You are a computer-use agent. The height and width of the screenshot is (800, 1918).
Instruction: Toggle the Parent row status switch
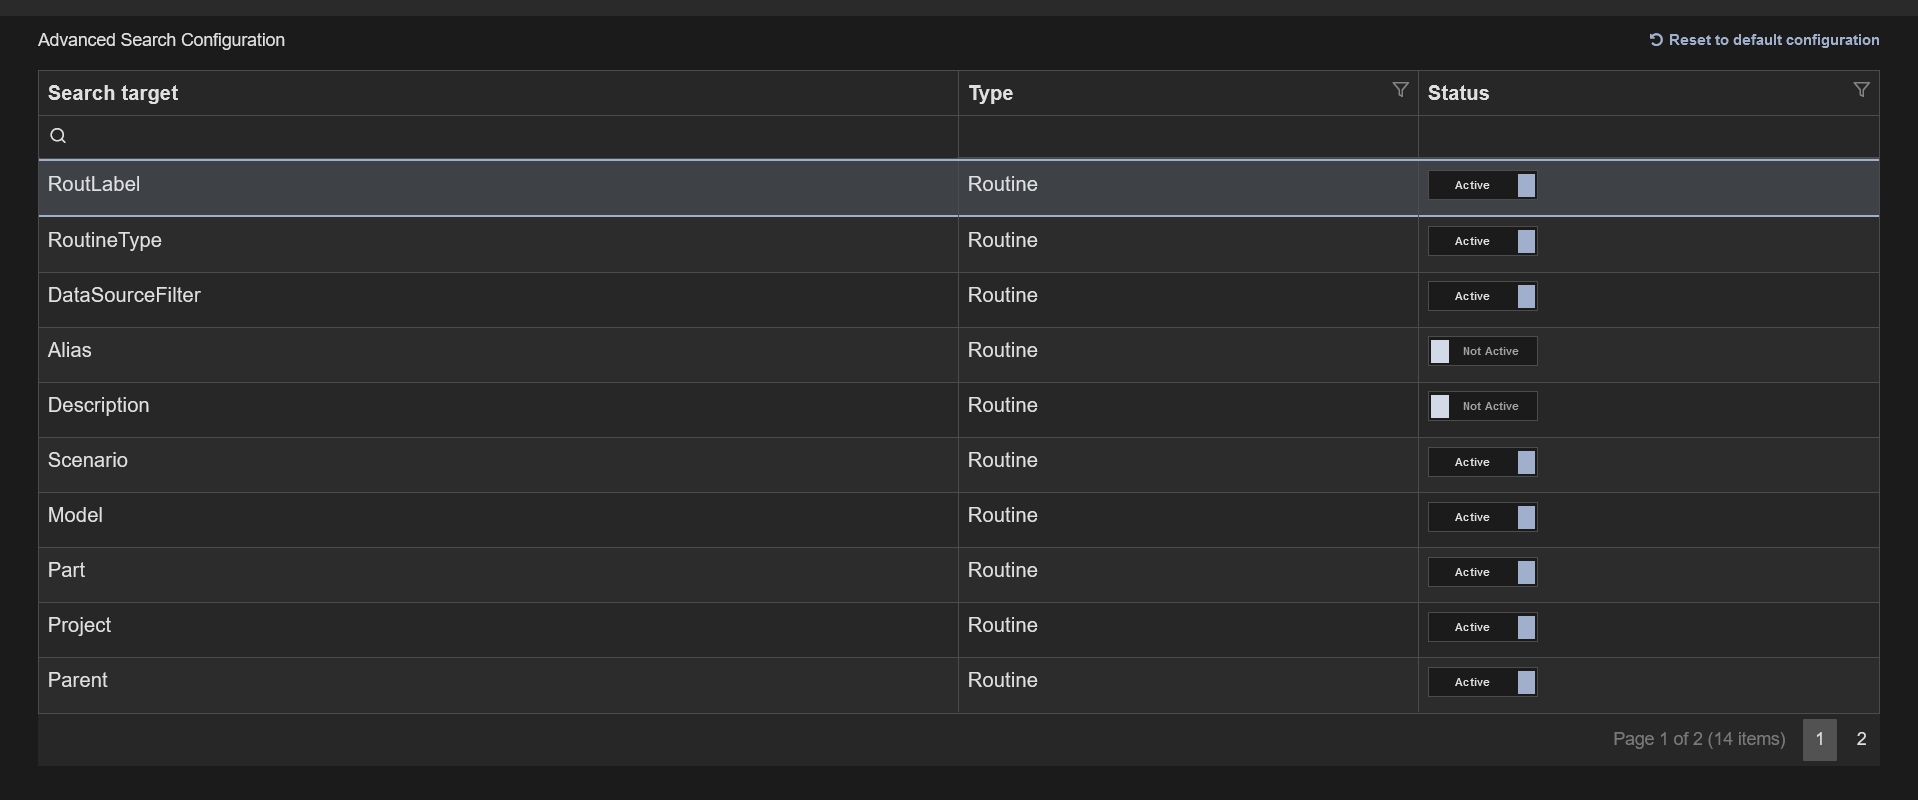tap(1482, 682)
